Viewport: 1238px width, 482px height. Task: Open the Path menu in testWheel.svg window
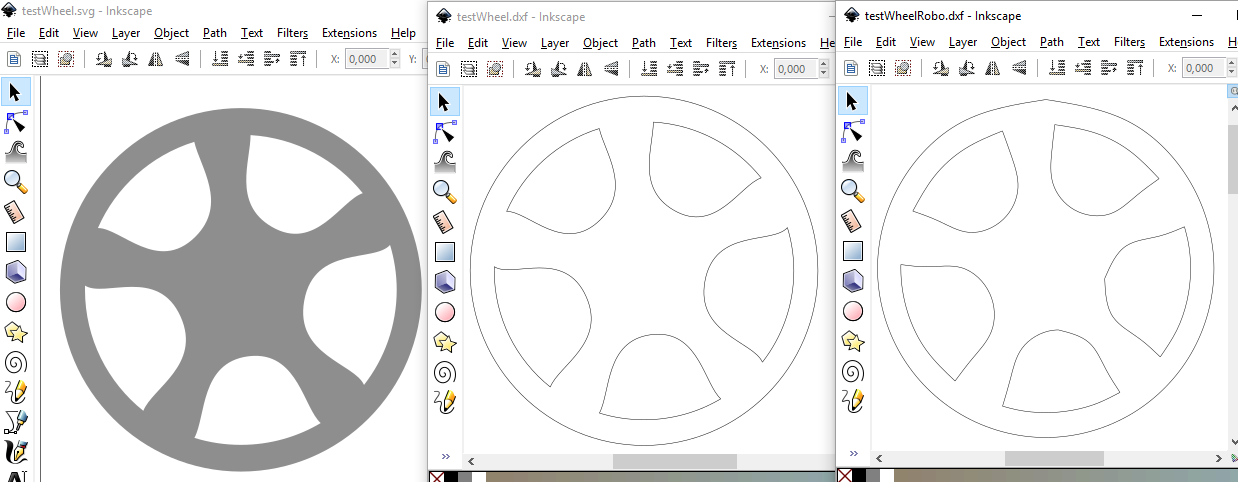tap(215, 33)
